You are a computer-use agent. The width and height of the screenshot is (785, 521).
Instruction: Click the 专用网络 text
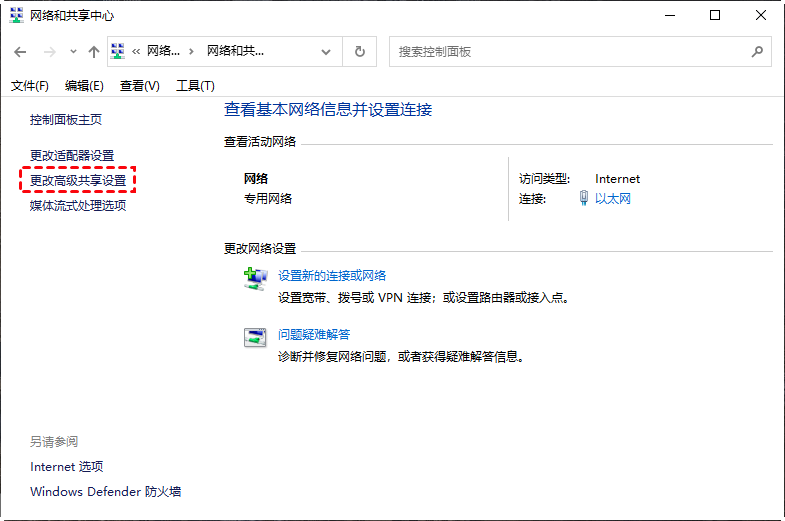click(268, 199)
